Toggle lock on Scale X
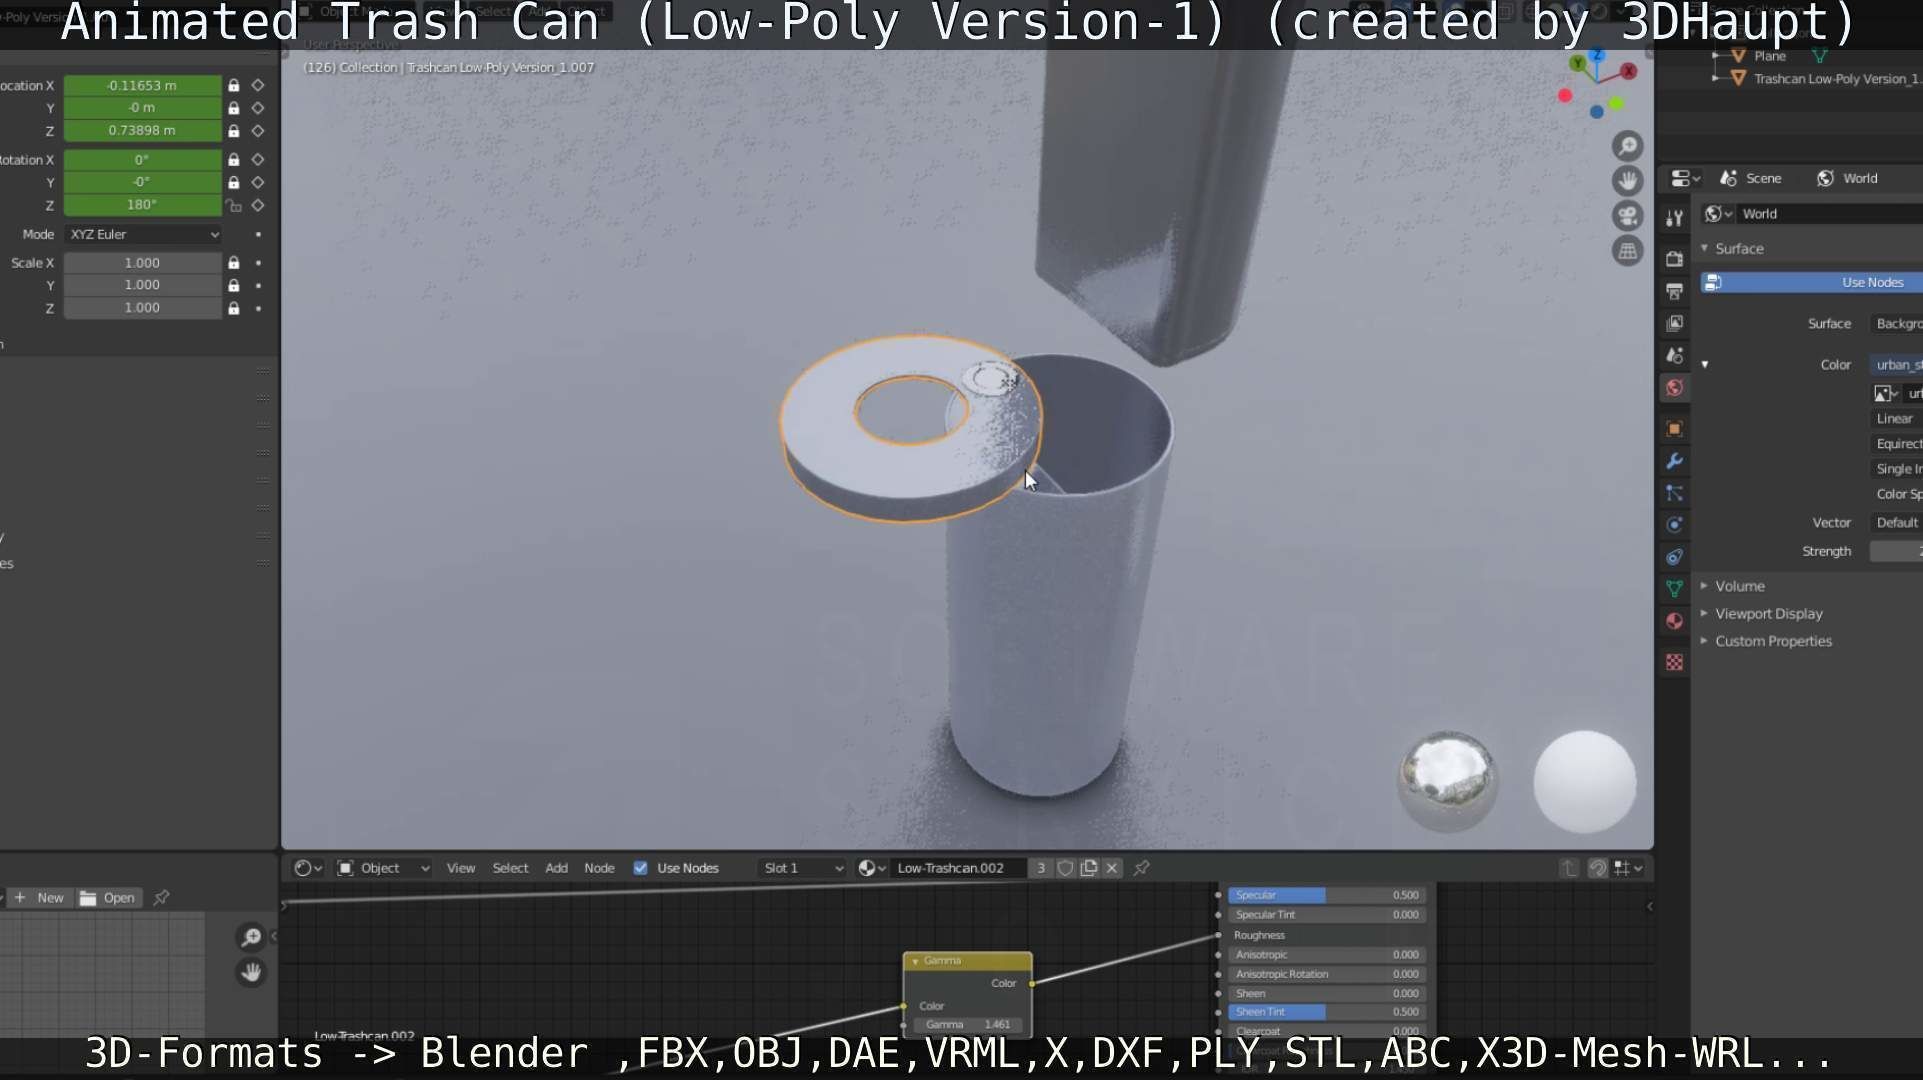 tap(233, 263)
